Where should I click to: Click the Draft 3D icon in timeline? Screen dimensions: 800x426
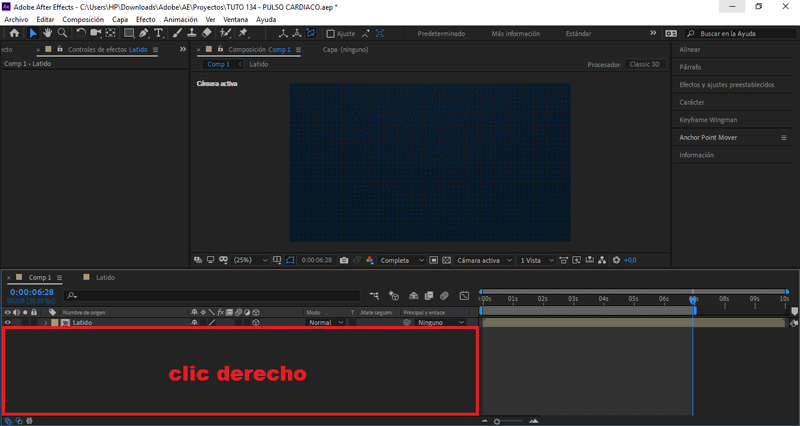click(394, 295)
